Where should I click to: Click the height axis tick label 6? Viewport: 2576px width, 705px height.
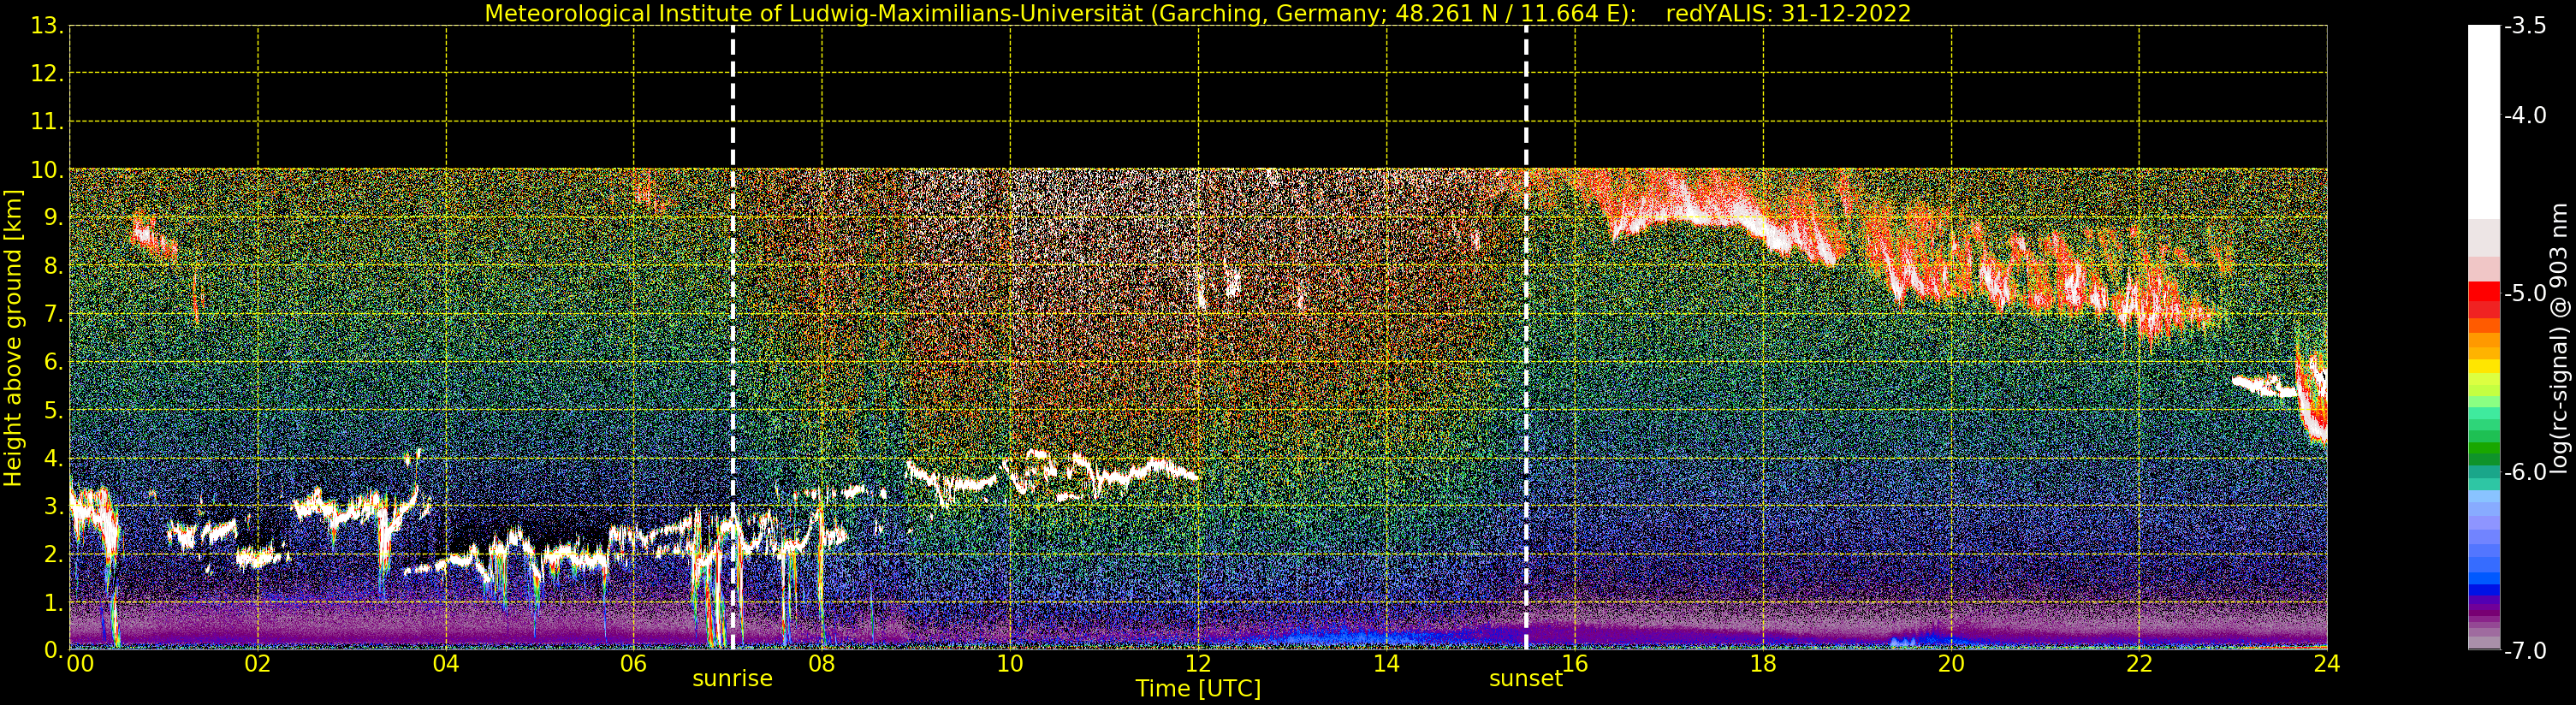pyautogui.click(x=53, y=362)
